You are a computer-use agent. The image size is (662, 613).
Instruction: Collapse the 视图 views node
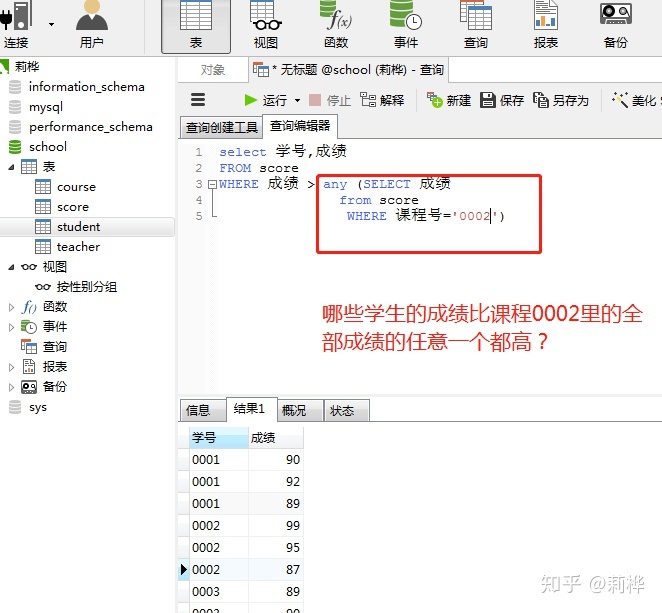coord(11,267)
